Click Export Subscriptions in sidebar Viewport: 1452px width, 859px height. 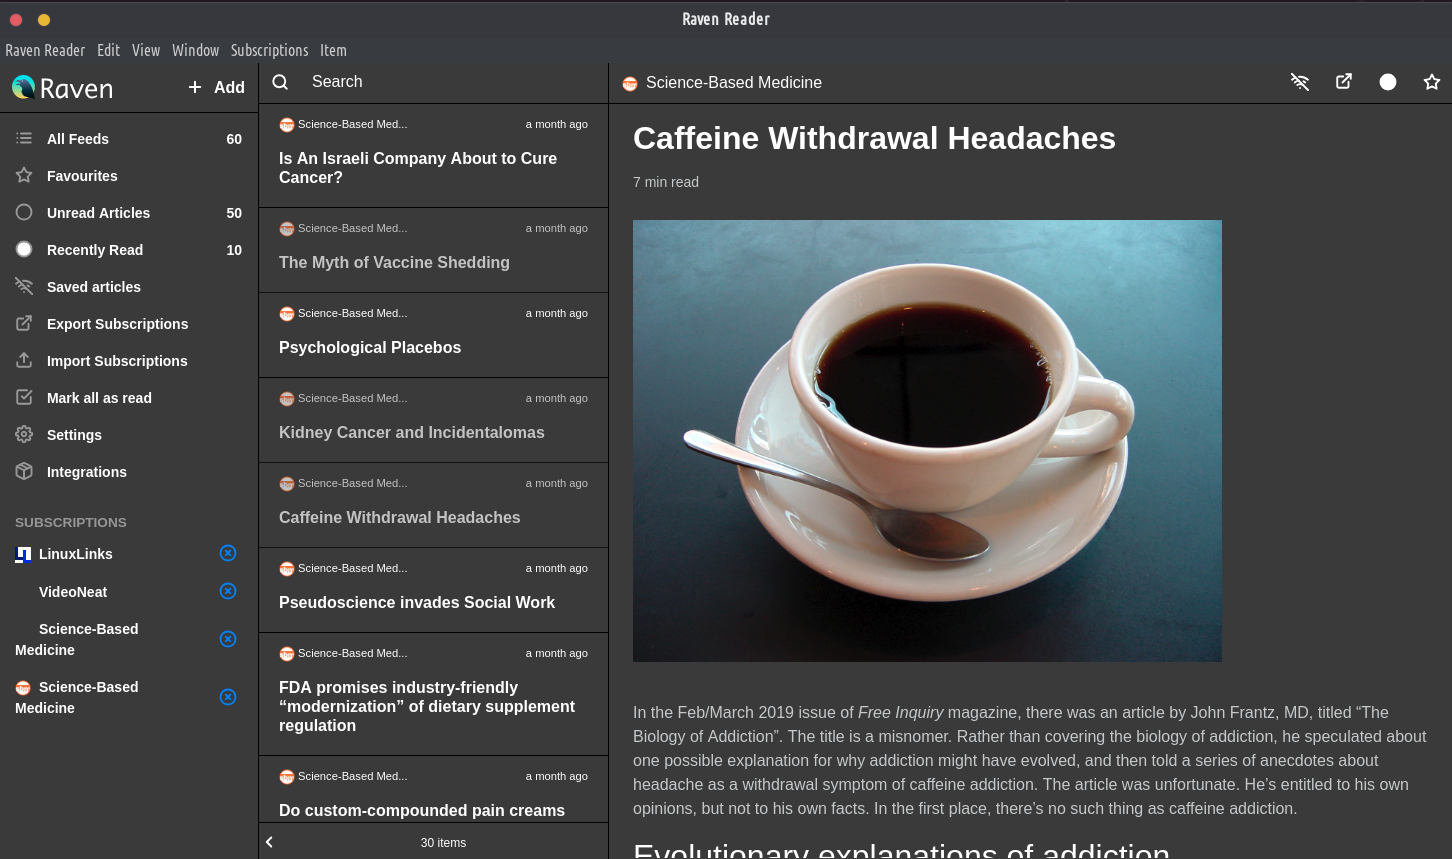(117, 324)
